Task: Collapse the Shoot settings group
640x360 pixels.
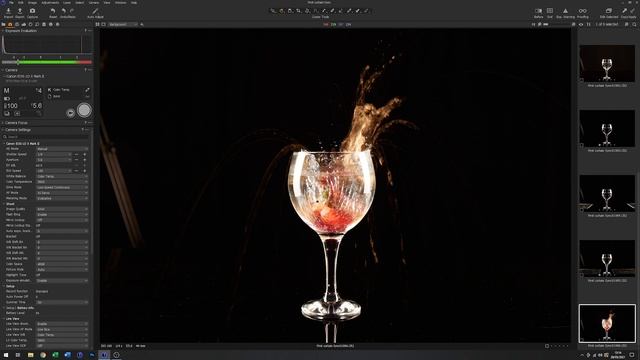Action: 4,204
